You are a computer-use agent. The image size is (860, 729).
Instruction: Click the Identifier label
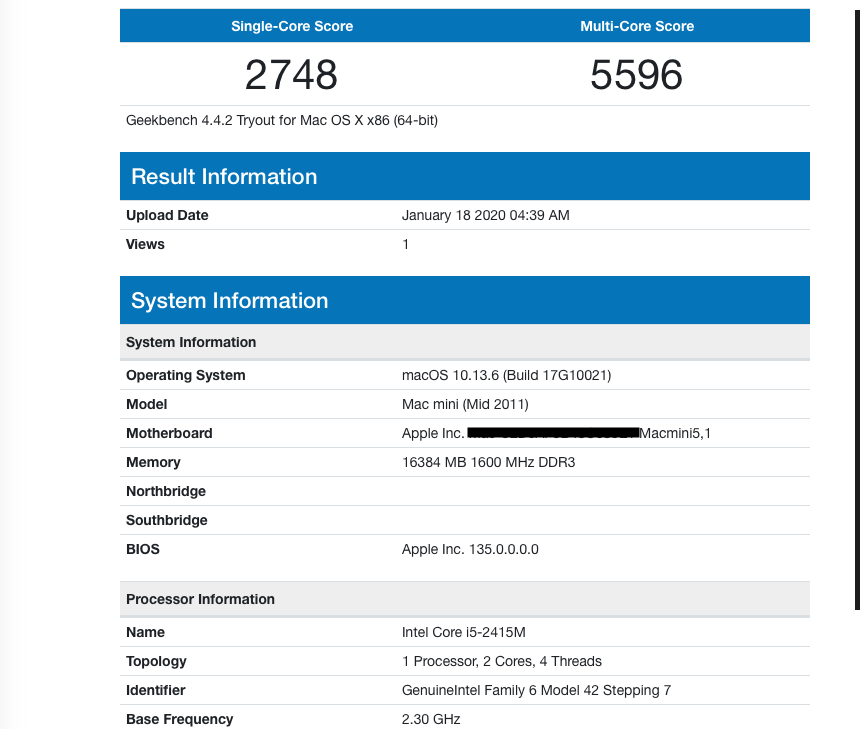coord(156,690)
